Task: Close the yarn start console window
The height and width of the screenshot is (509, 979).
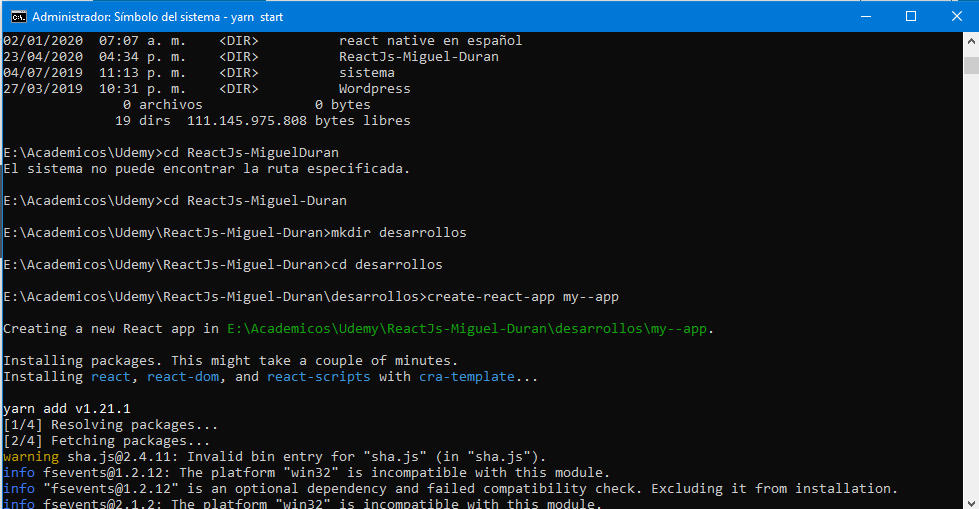Action: (x=956, y=16)
